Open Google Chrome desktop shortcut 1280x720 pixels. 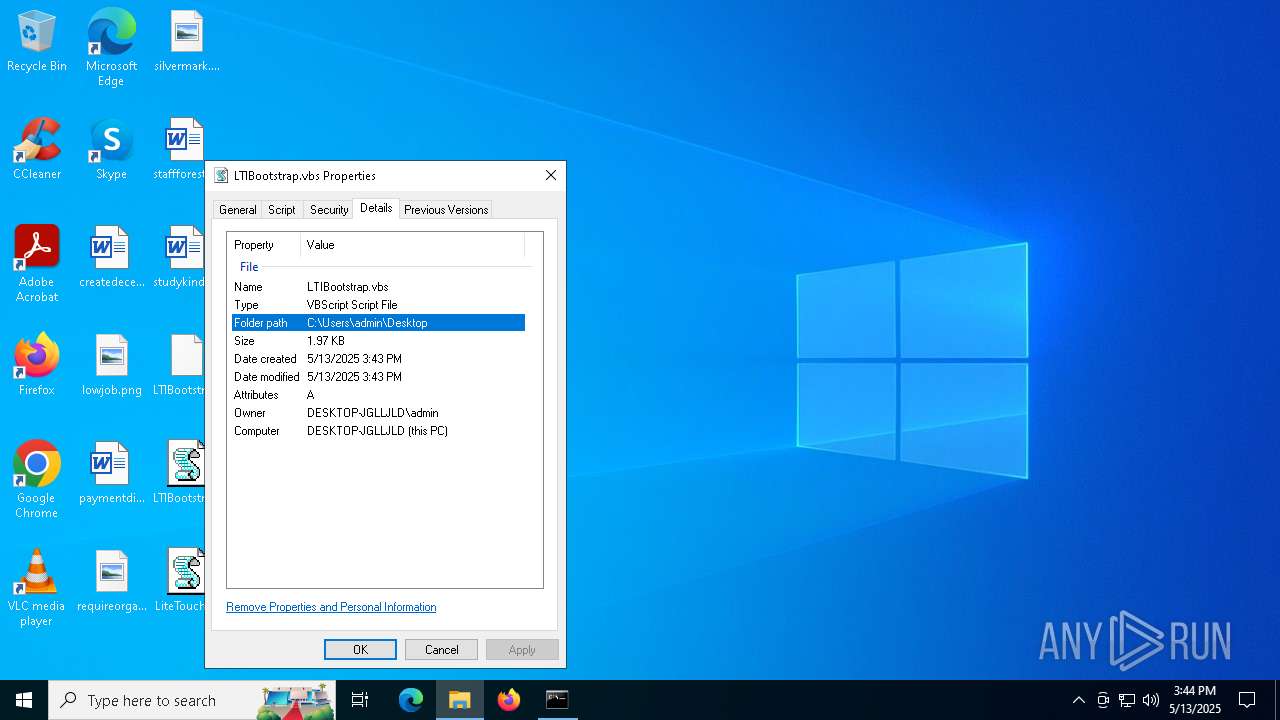37,480
